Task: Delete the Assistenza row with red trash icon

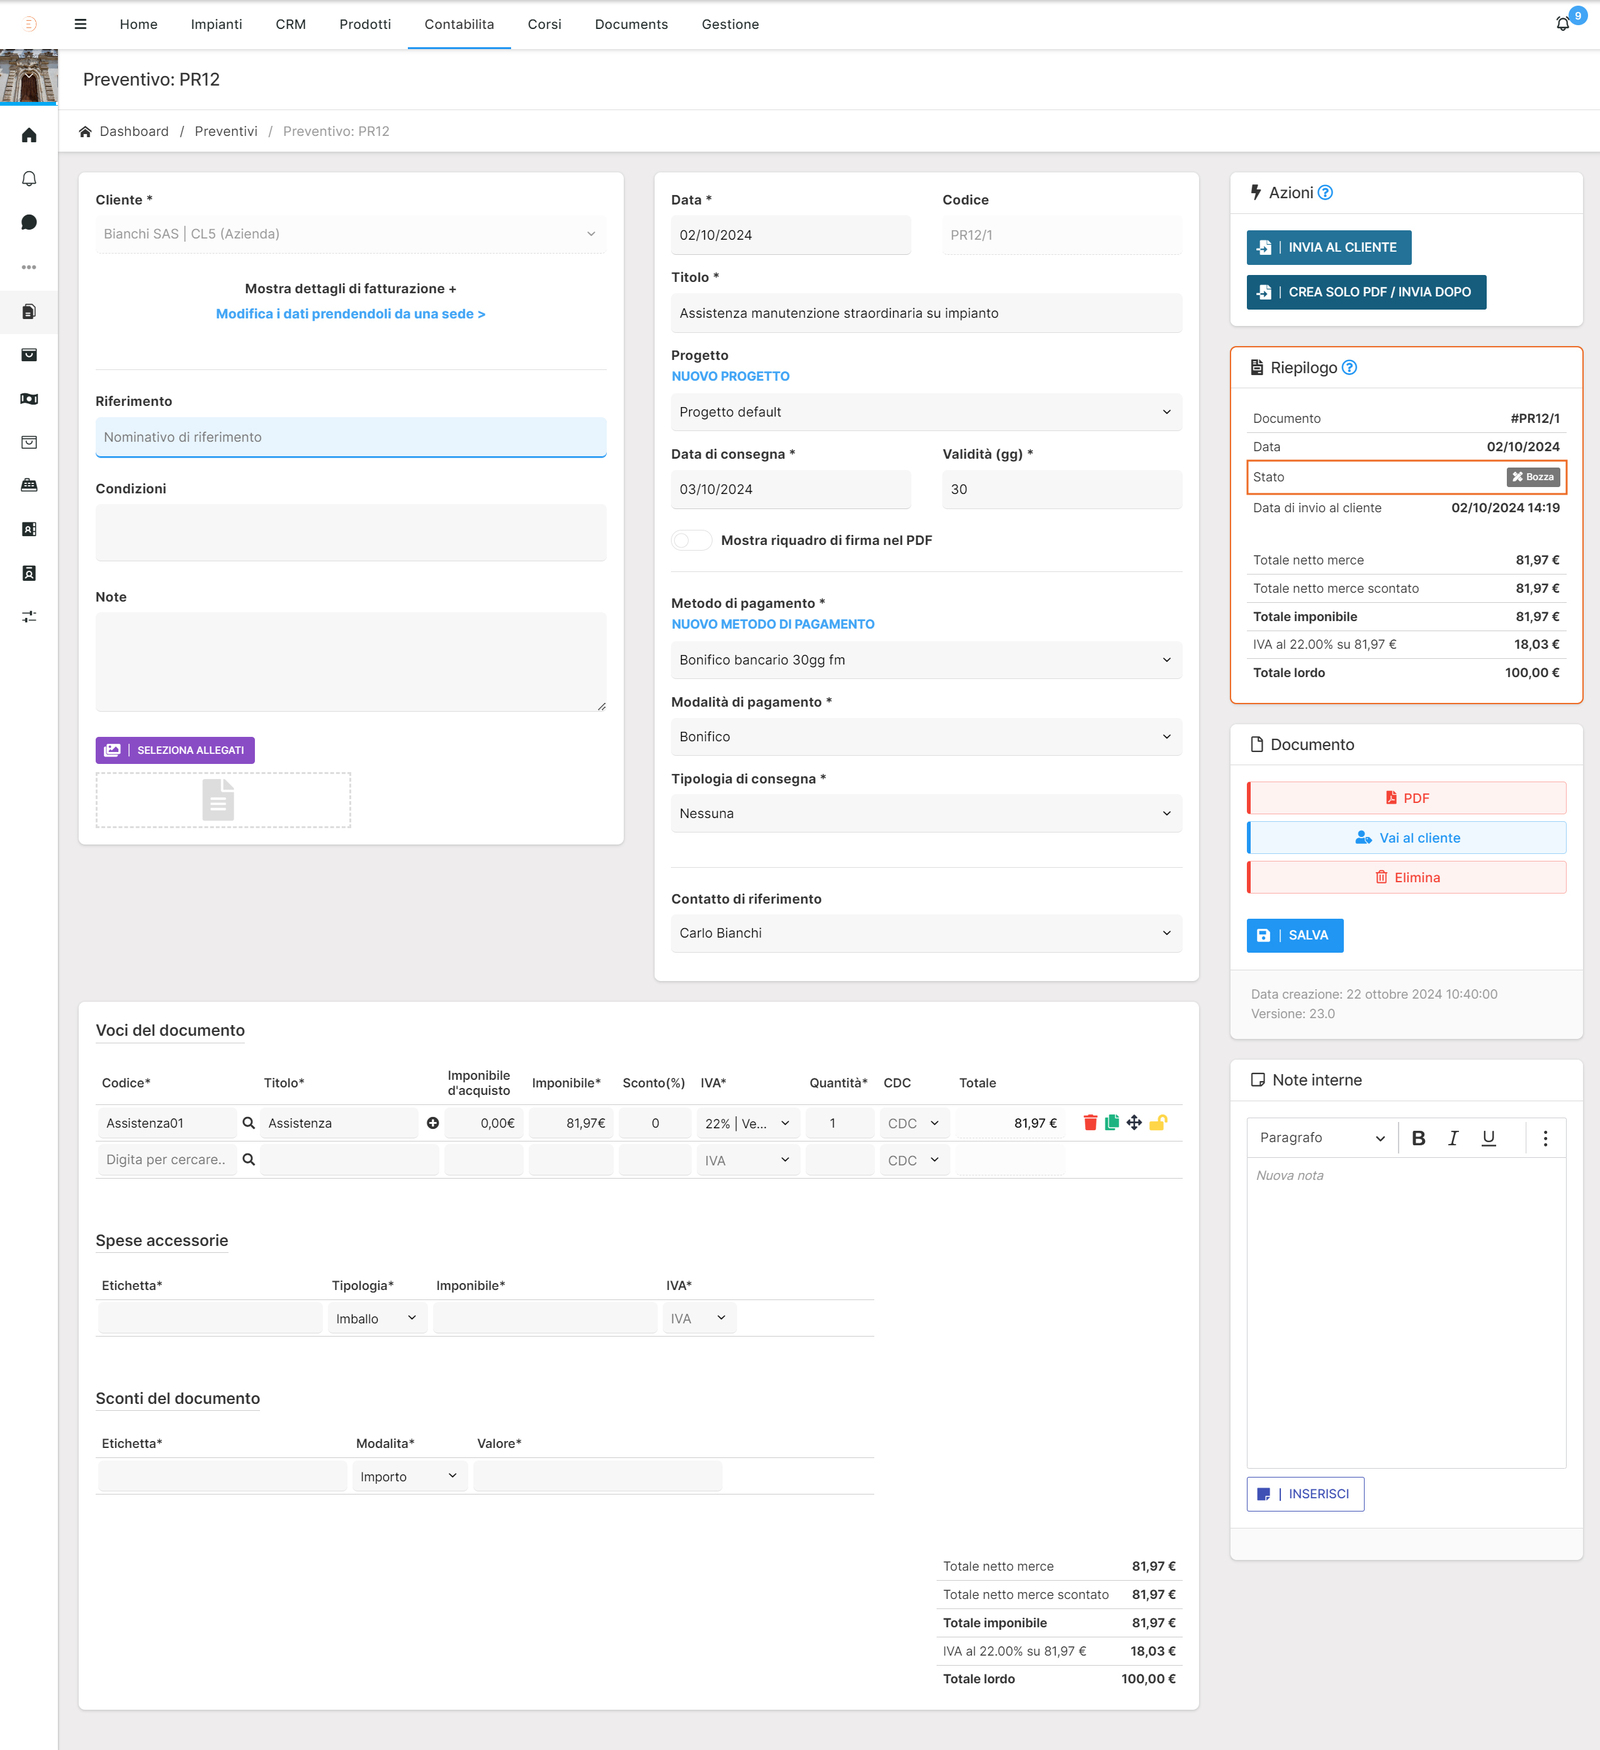Action: point(1090,1123)
